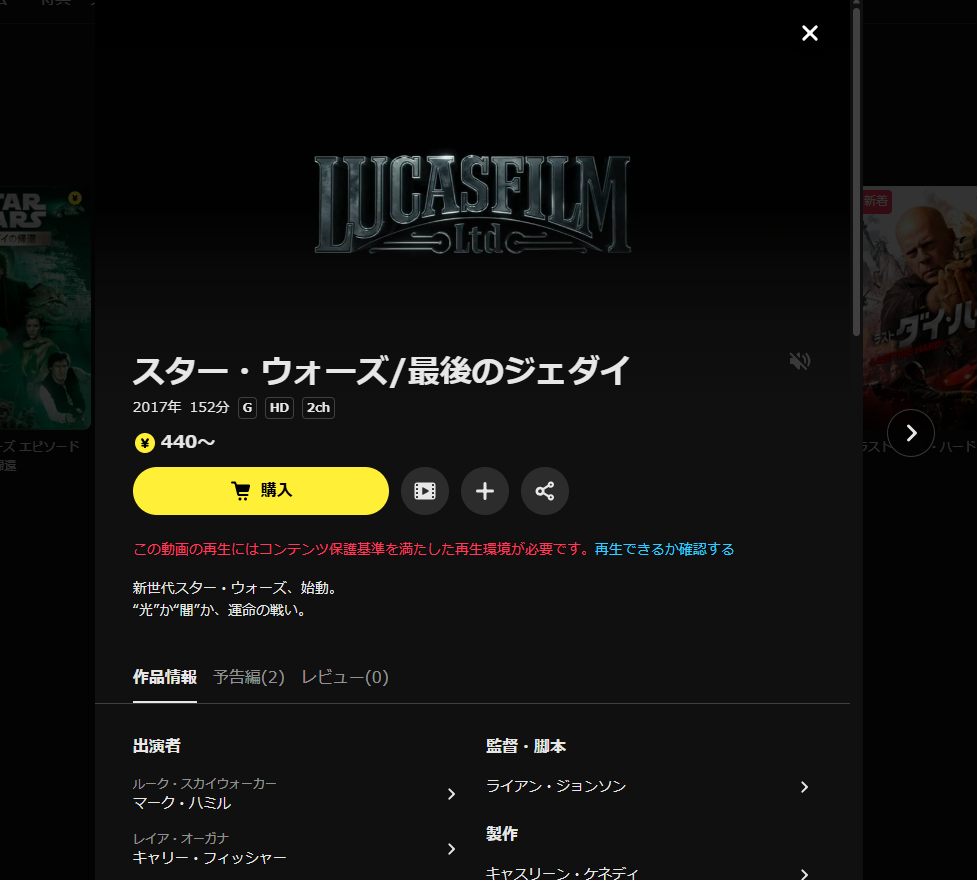This screenshot has width=977, height=880.
Task: Click the 製作 heading
Action: point(502,834)
